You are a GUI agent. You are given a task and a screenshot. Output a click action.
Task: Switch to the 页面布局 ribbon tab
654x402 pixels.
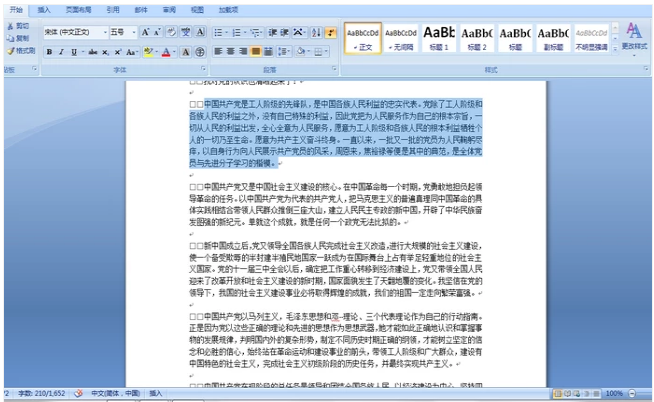pyautogui.click(x=78, y=9)
